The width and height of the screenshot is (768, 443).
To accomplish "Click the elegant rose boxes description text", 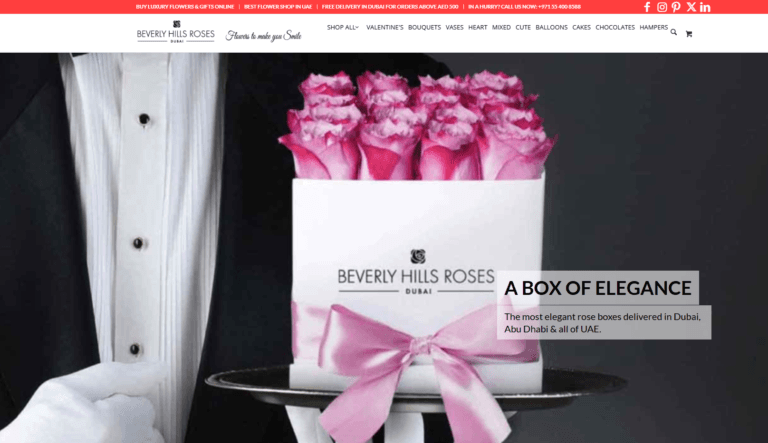I will coord(603,322).
